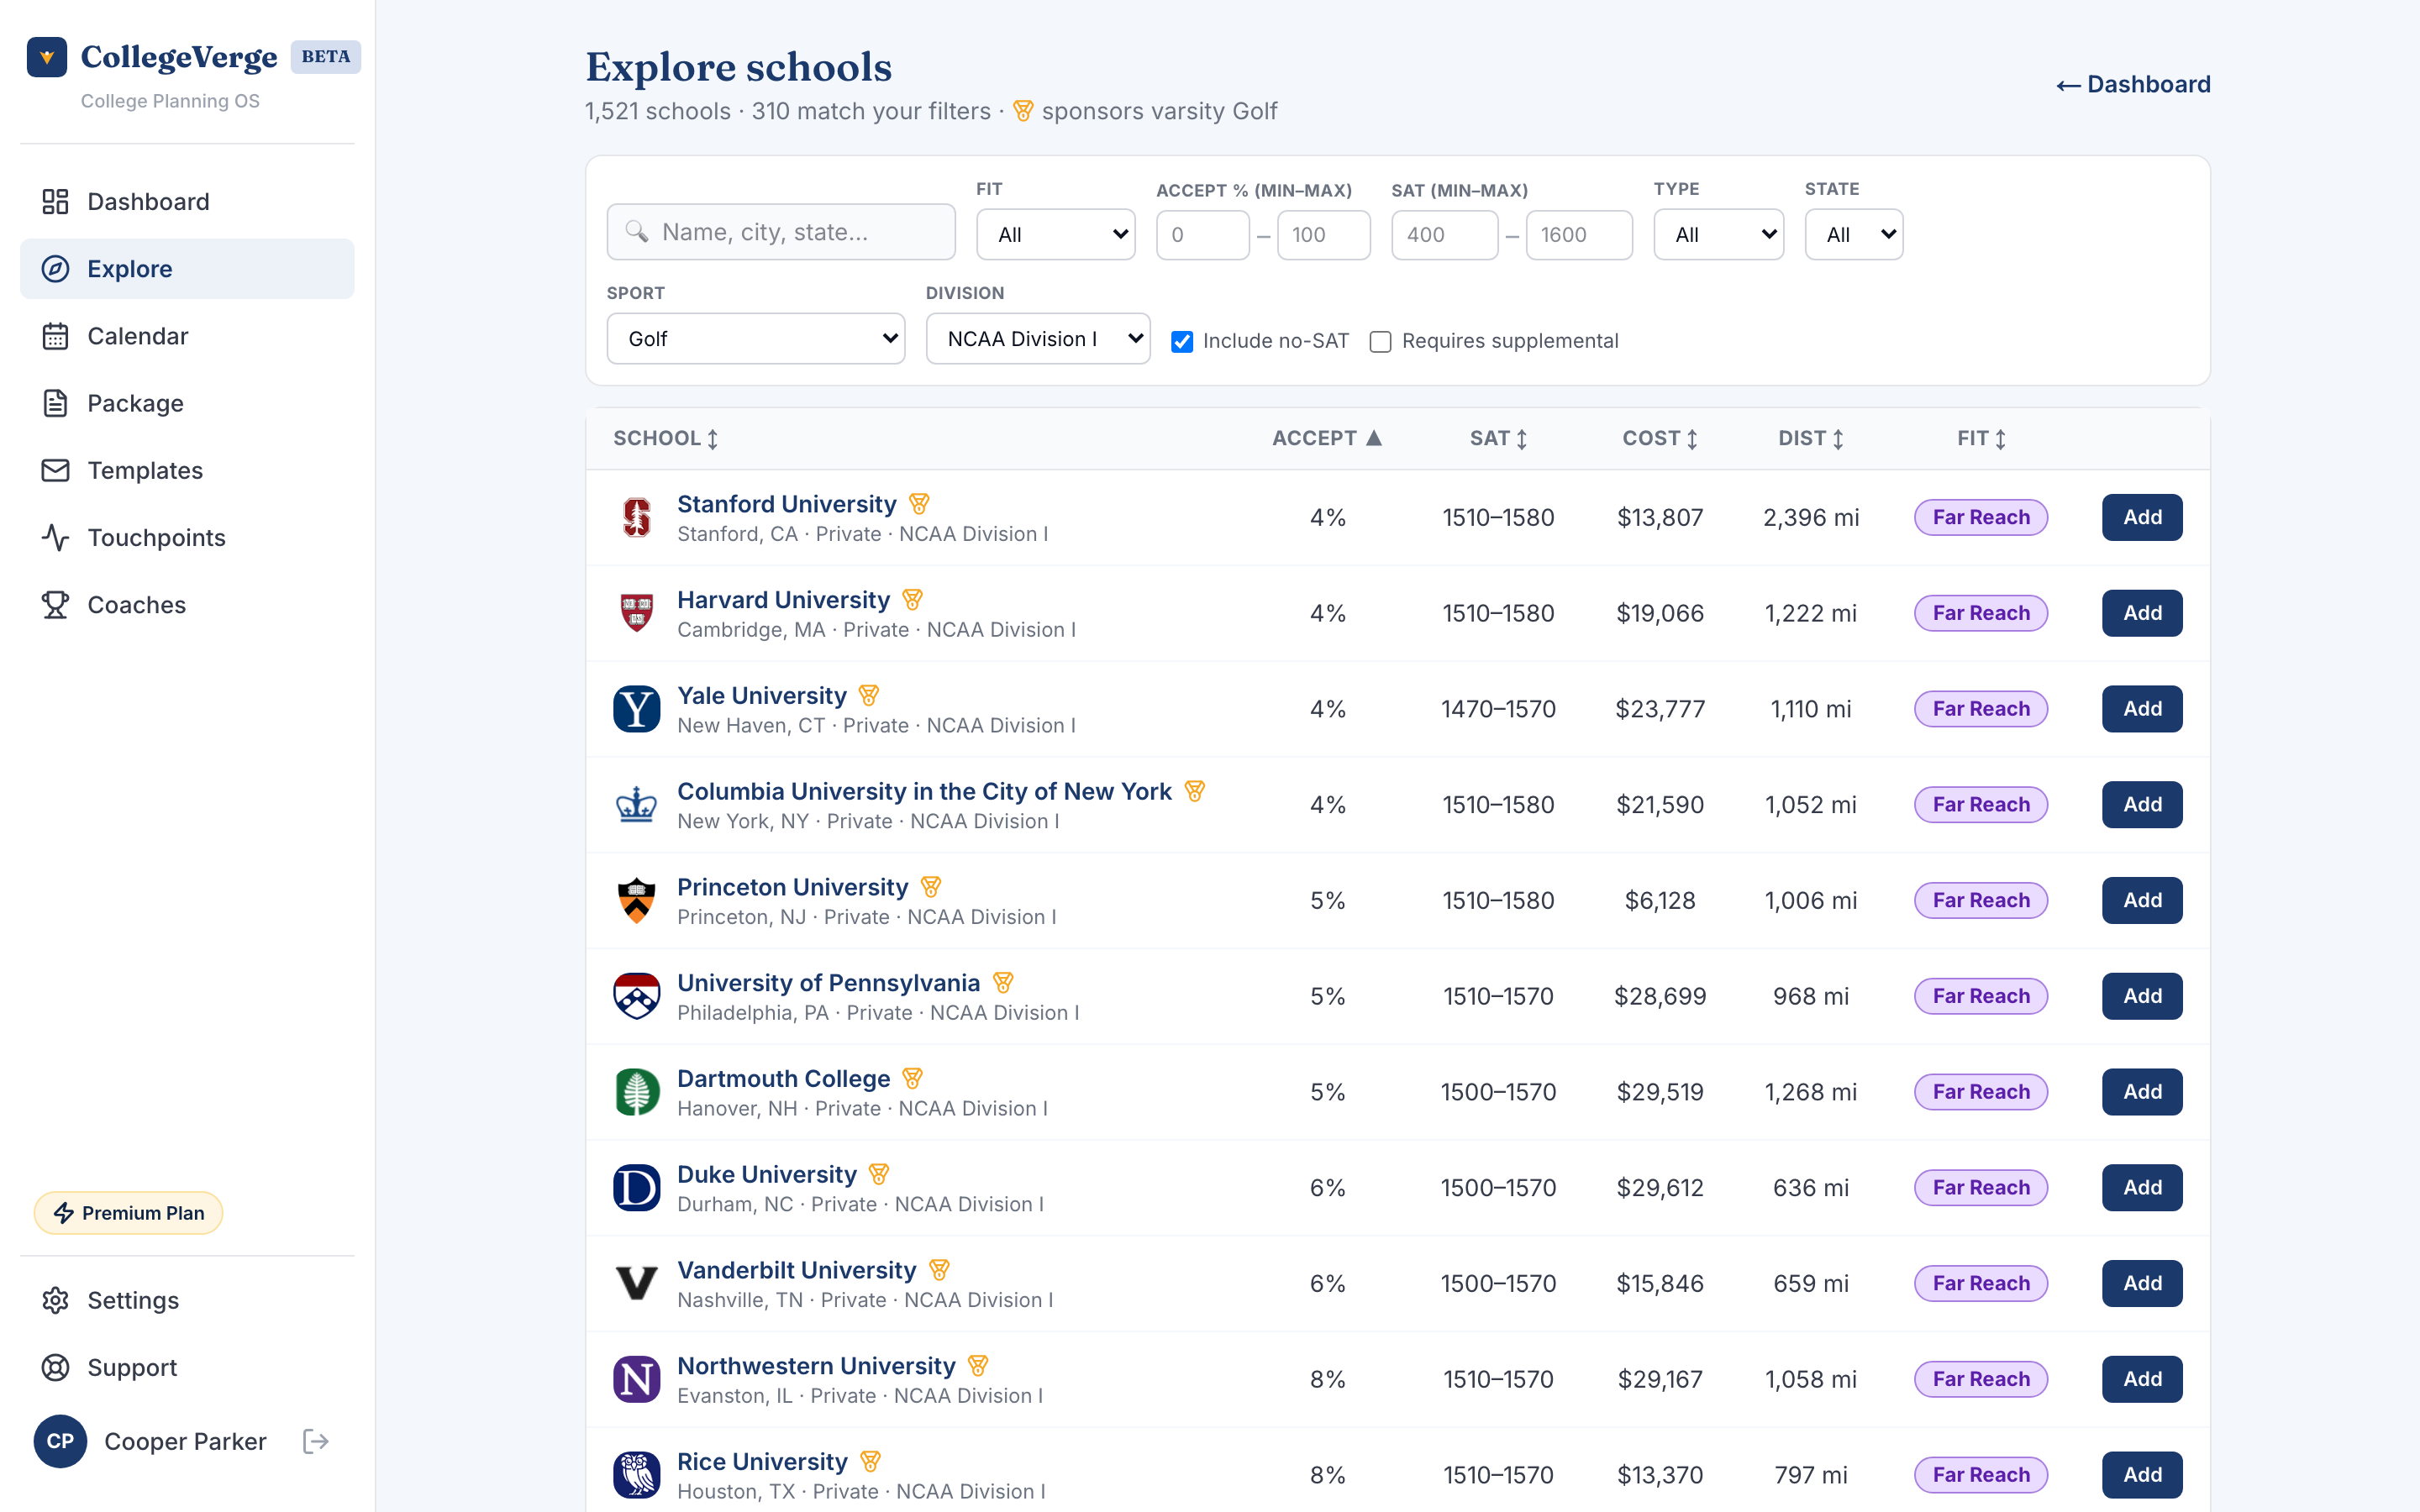Click the Coaches trophy icon
2420x1512 pixels.
click(55, 605)
